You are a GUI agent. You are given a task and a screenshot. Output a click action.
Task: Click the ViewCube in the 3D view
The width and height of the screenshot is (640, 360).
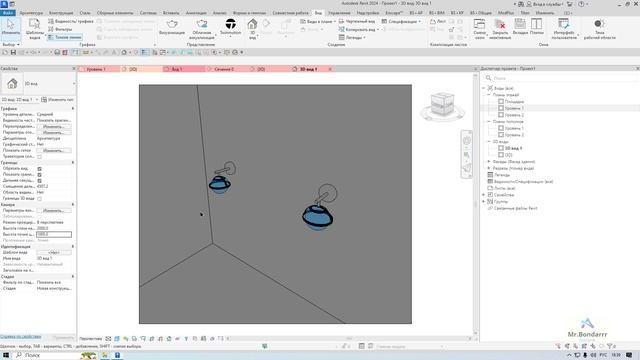442,105
